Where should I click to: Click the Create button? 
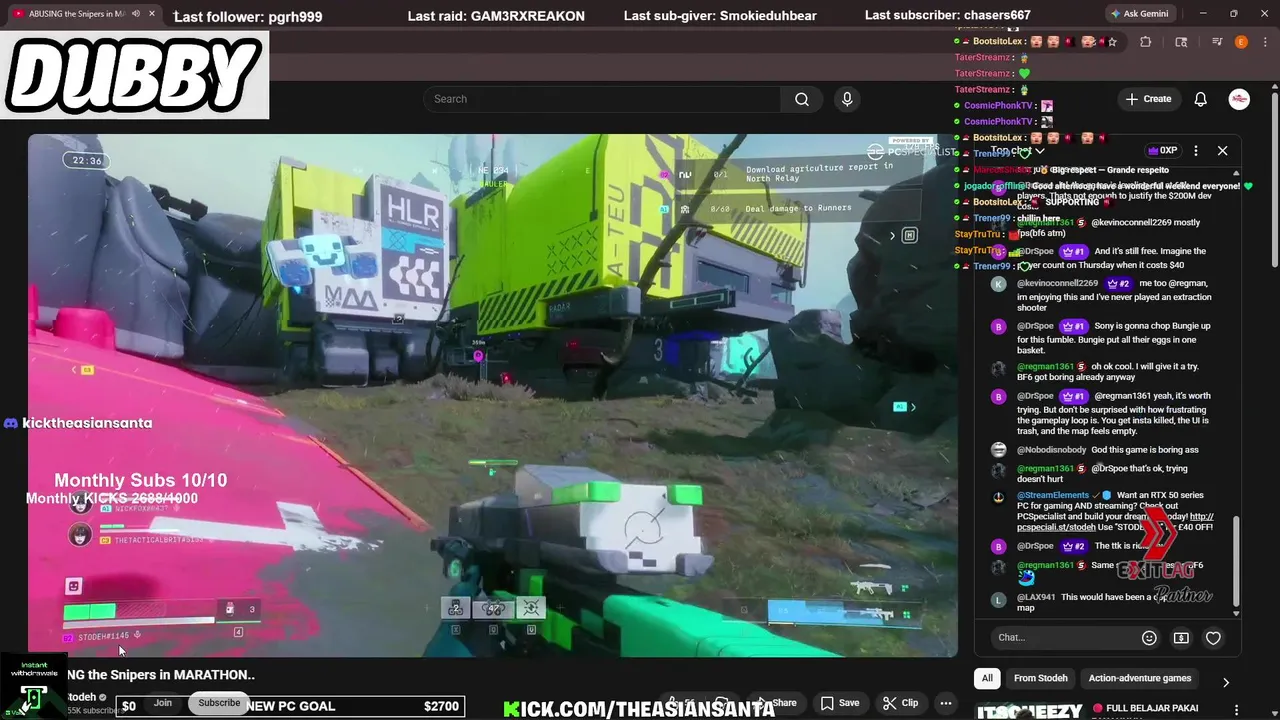point(1148,99)
